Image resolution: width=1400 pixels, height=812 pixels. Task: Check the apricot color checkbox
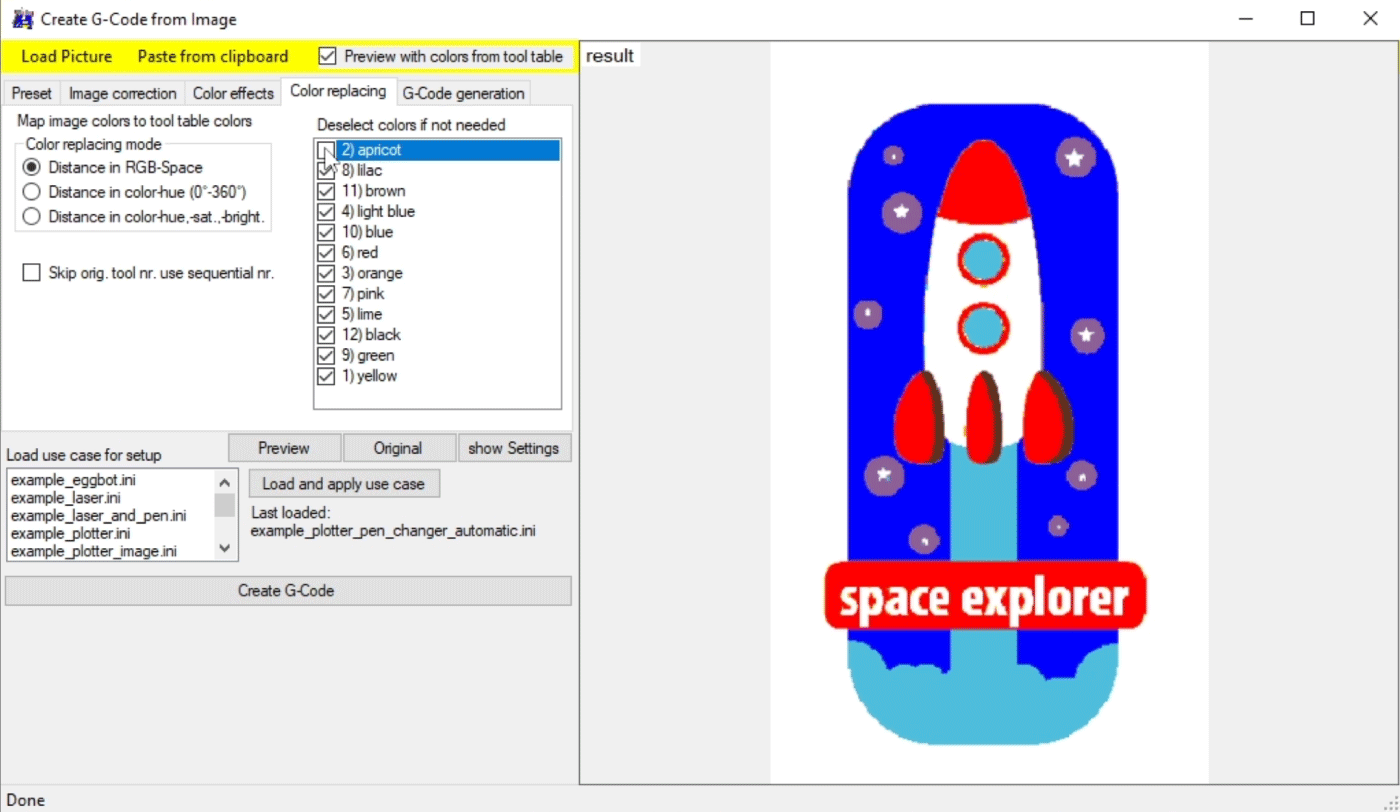point(326,150)
